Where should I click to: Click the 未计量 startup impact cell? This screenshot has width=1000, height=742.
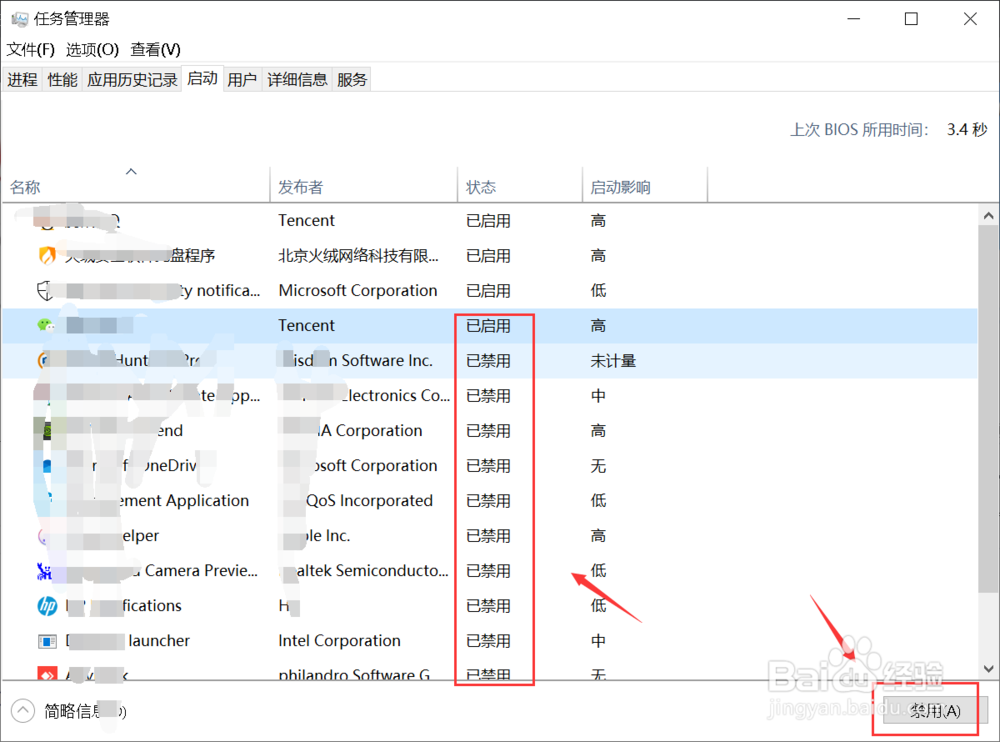614,360
